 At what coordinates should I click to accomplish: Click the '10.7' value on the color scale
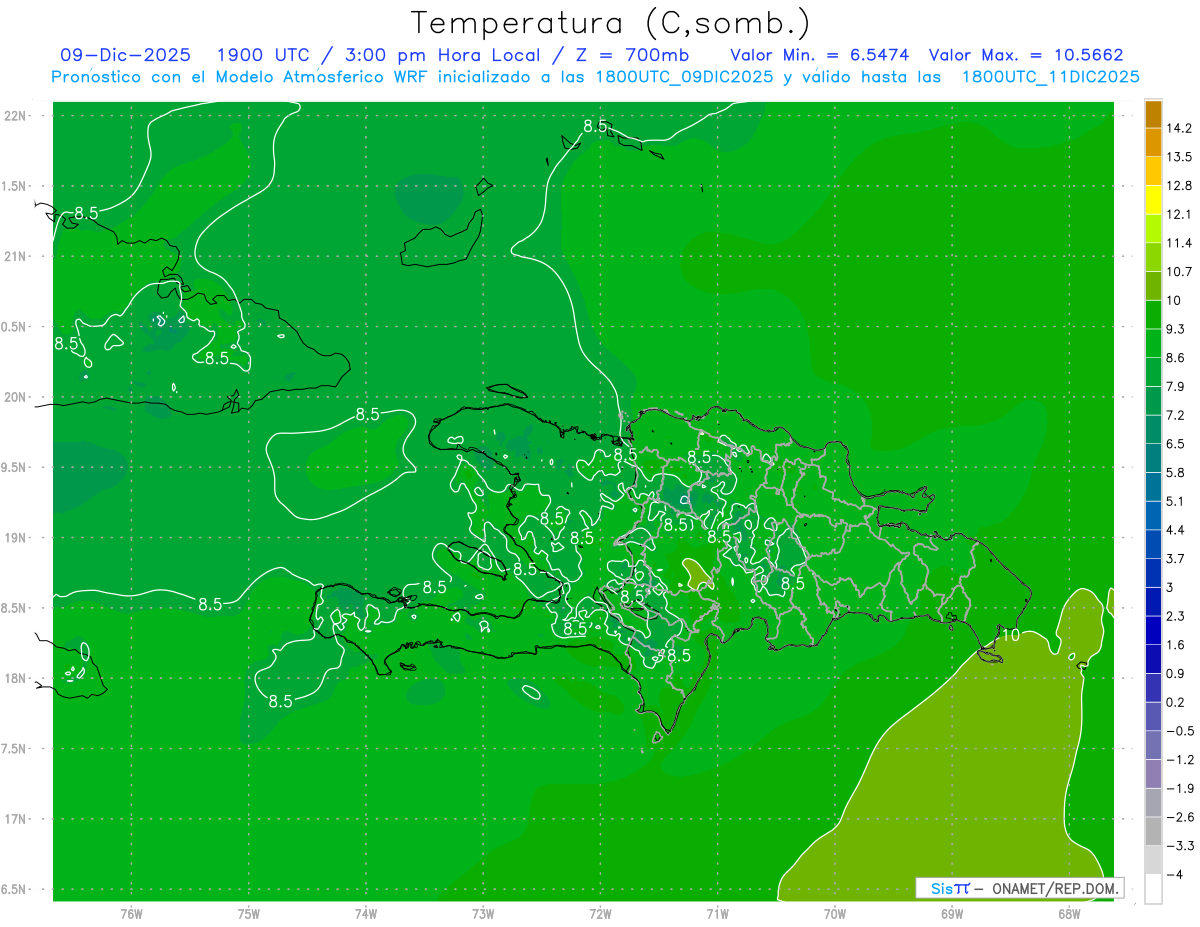(x=1178, y=272)
